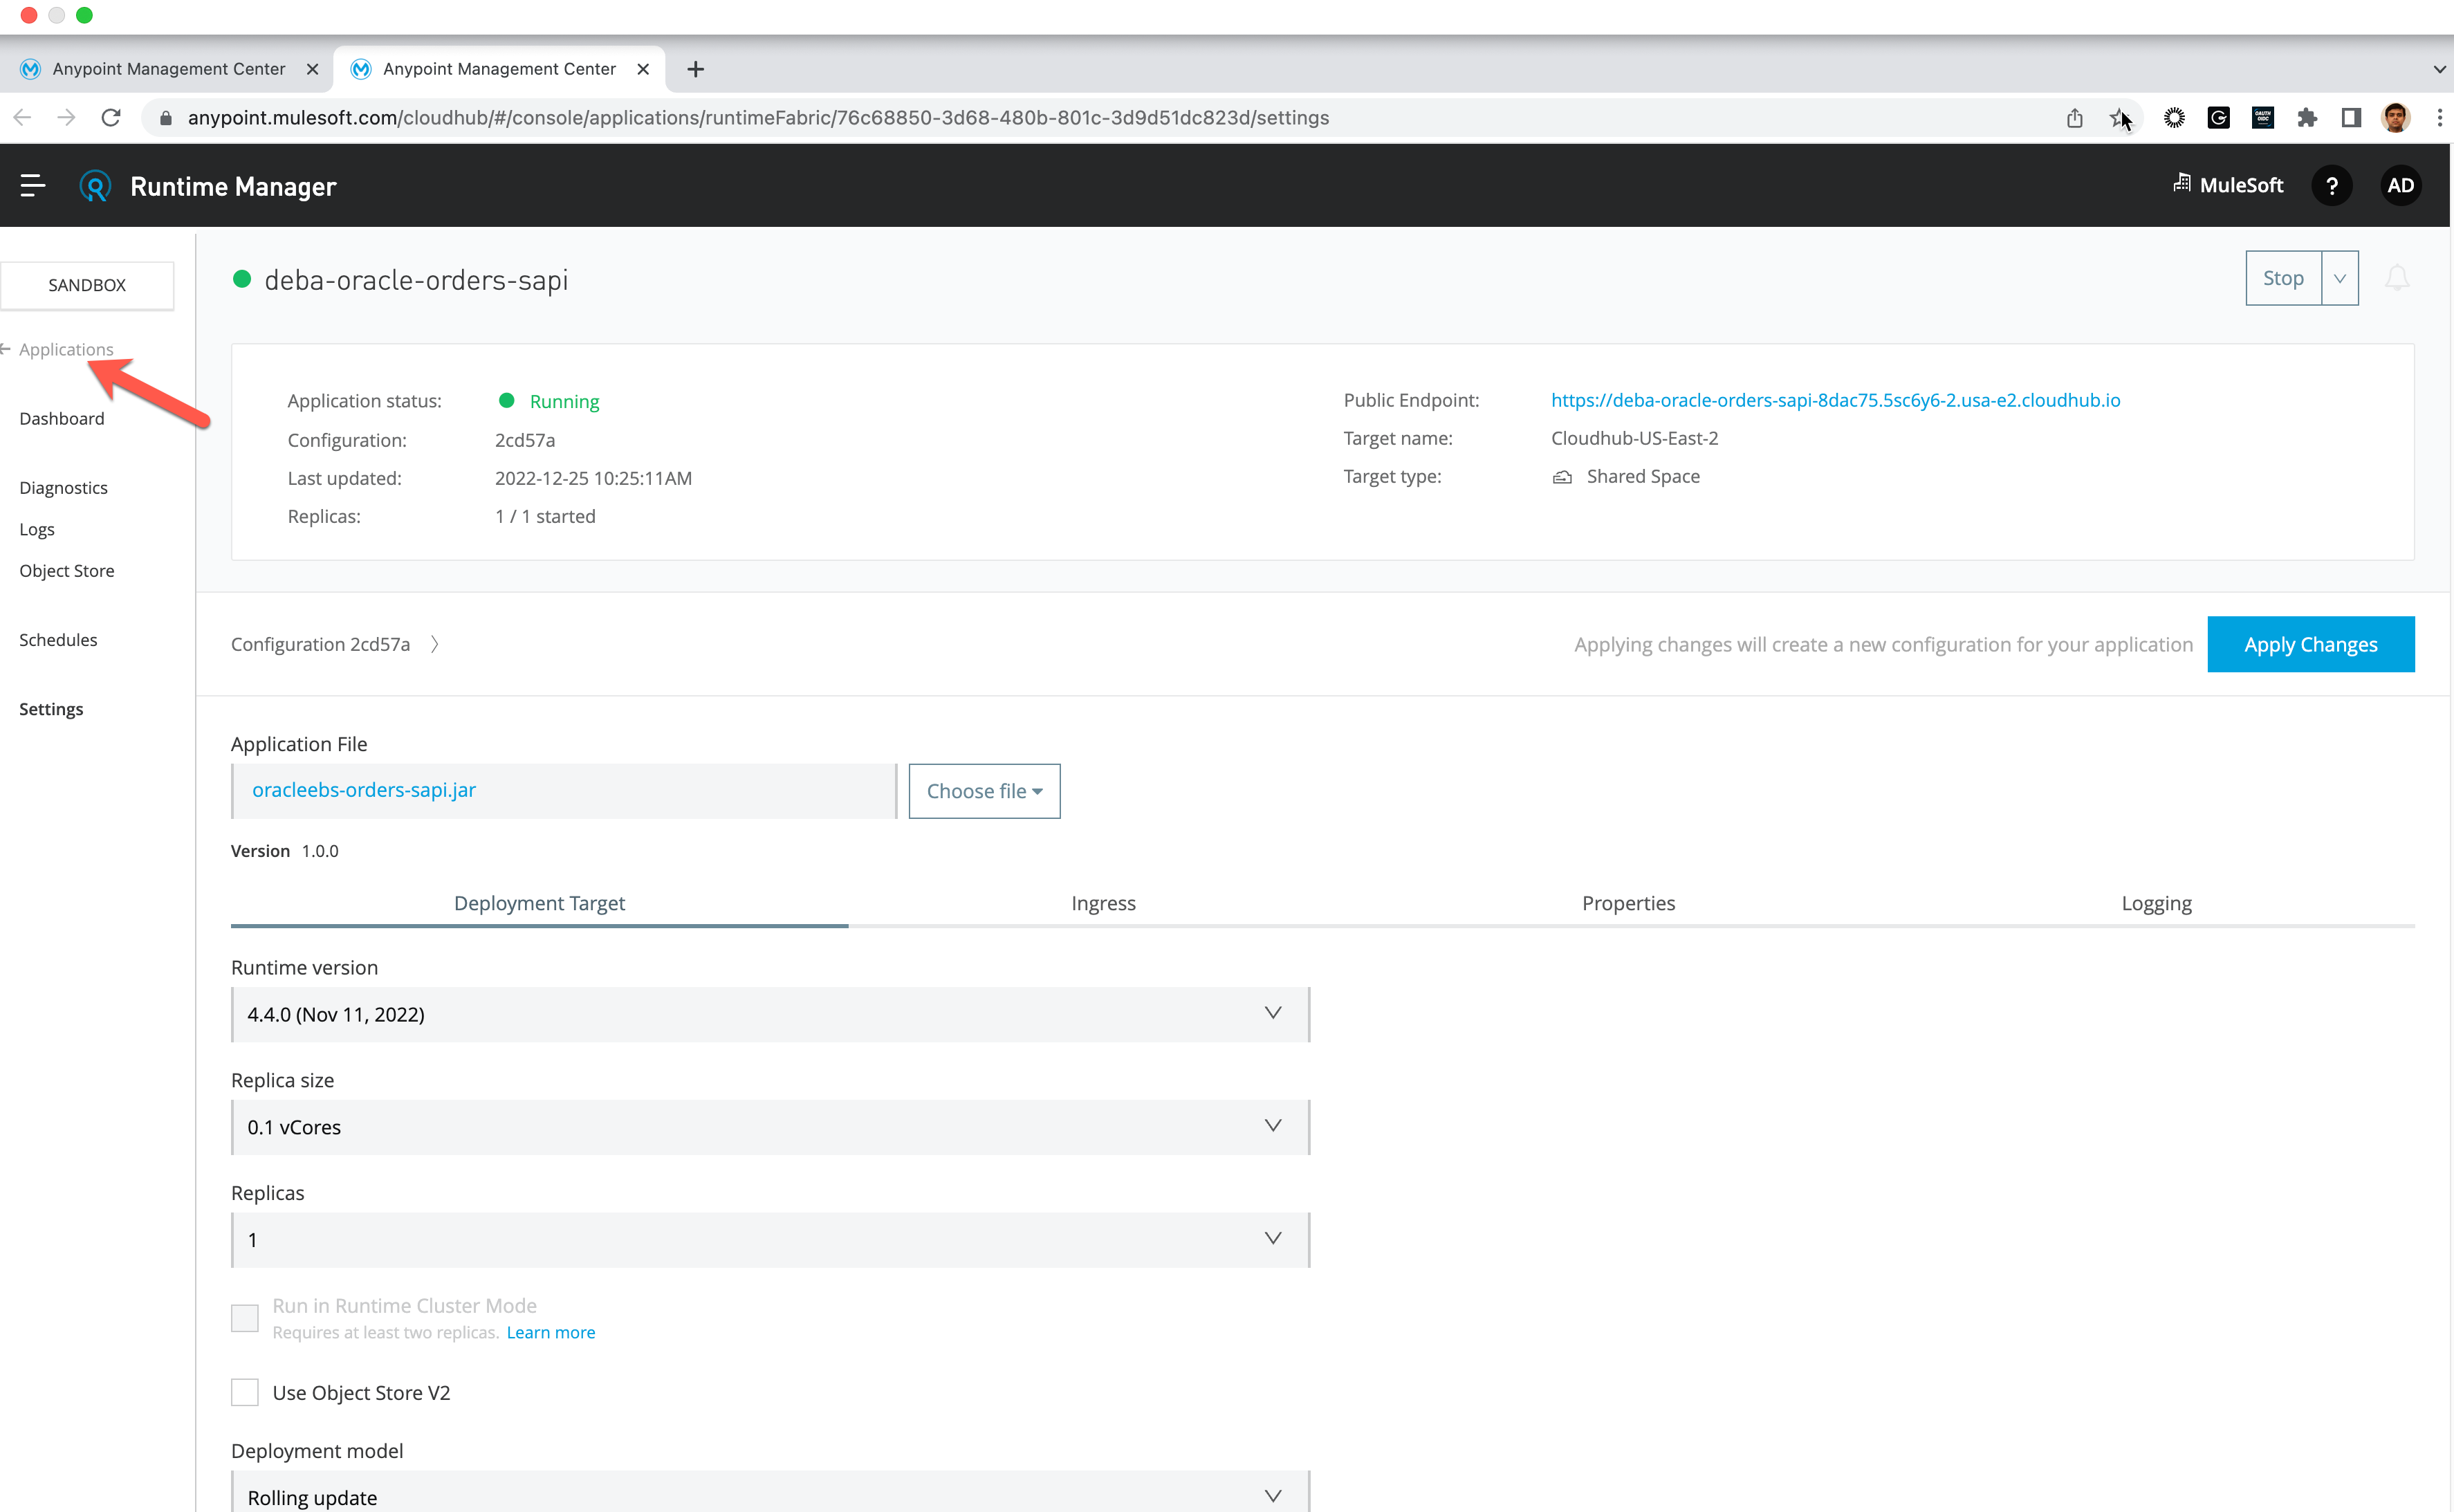
Task: Click the deba-oracle-orders-sapi application title
Action: click(416, 280)
